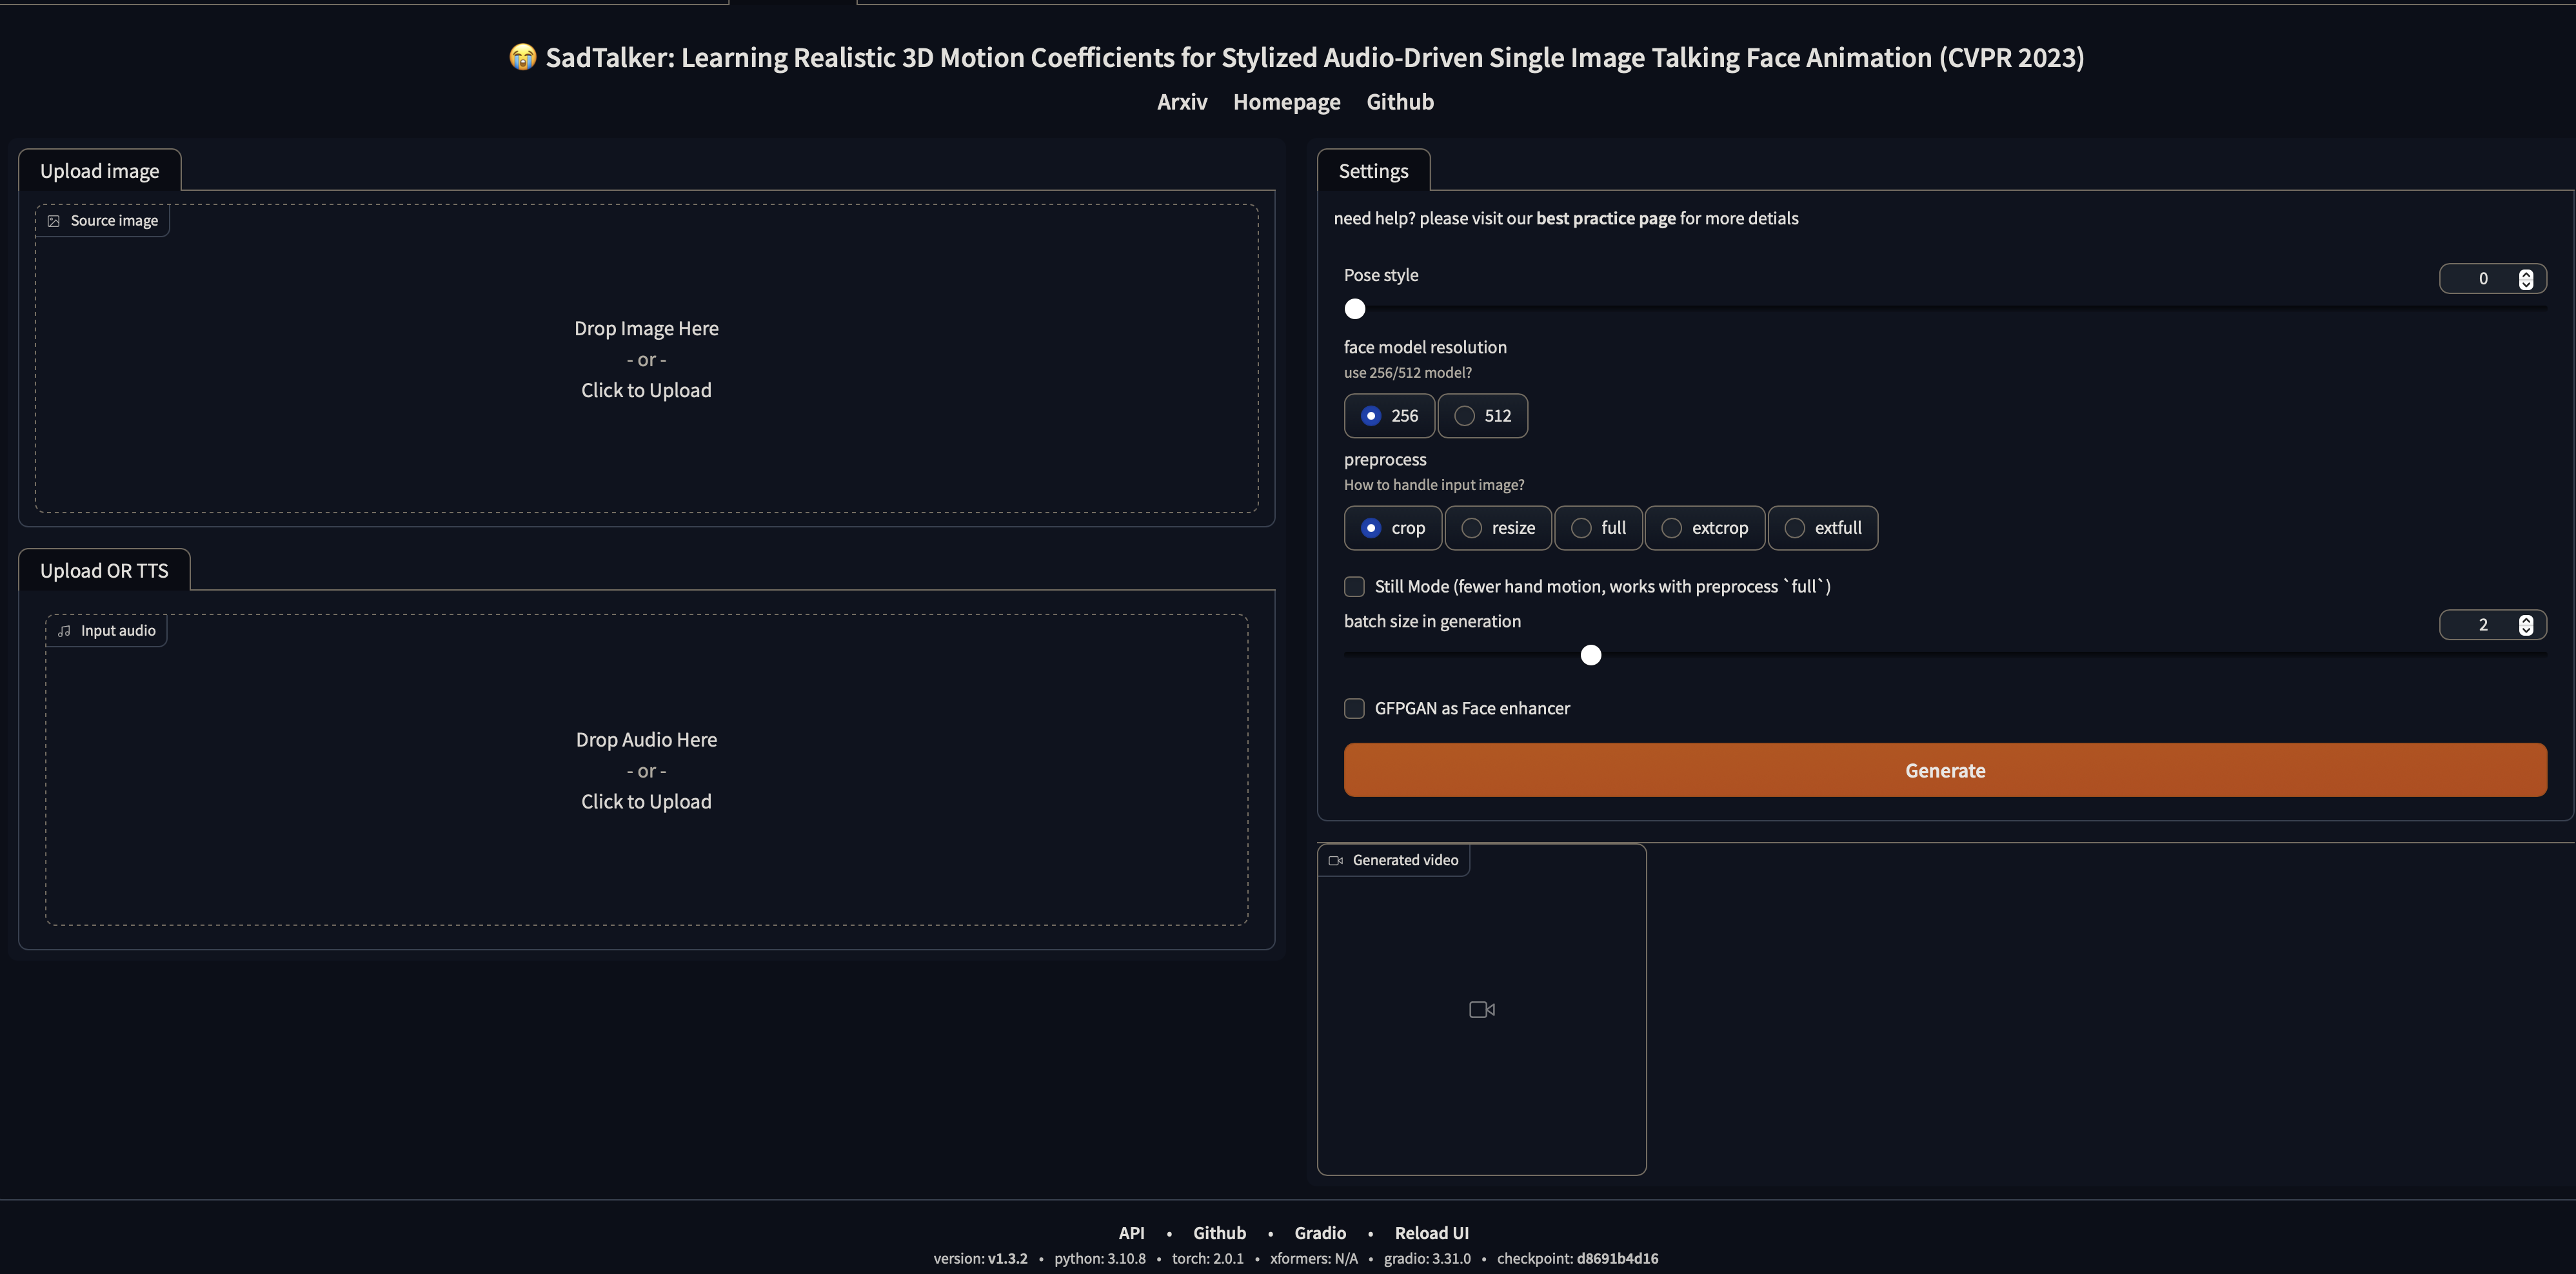Screen dimensions: 2576x1274
Task: Click the camera icon on Generated video label
Action: click(1335, 859)
